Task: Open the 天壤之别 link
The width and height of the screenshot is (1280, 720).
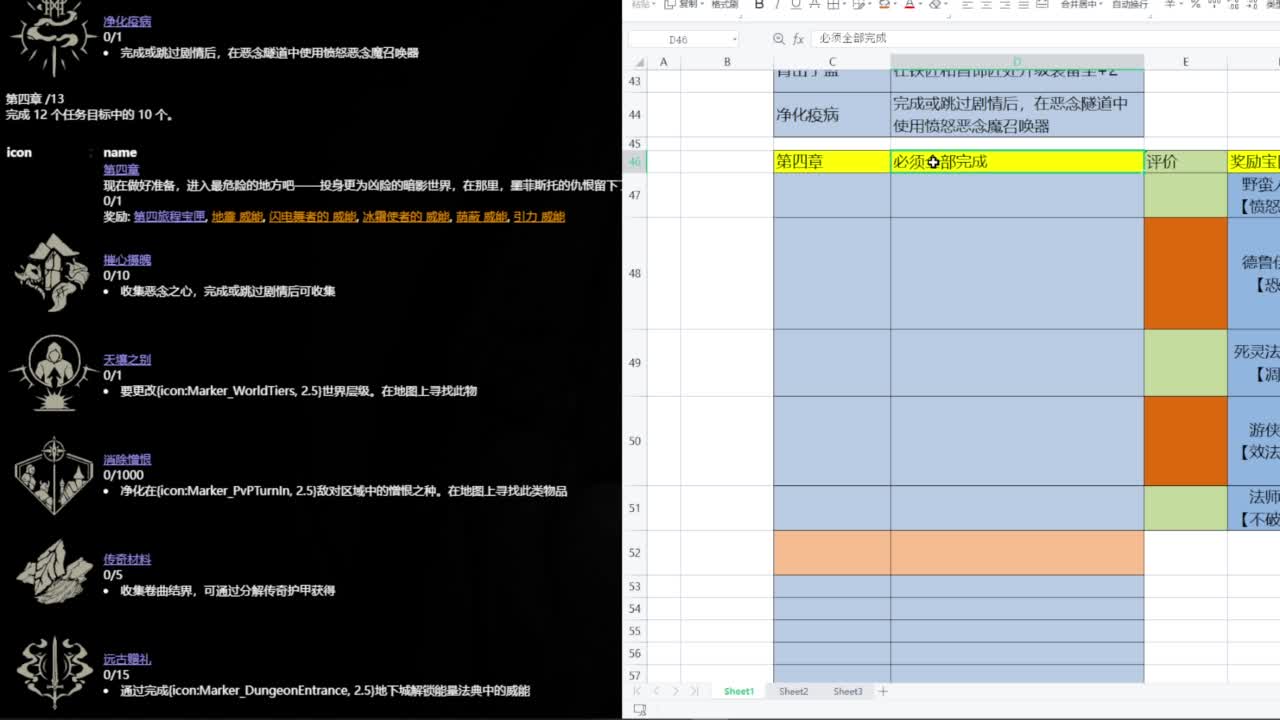Action: 127,360
